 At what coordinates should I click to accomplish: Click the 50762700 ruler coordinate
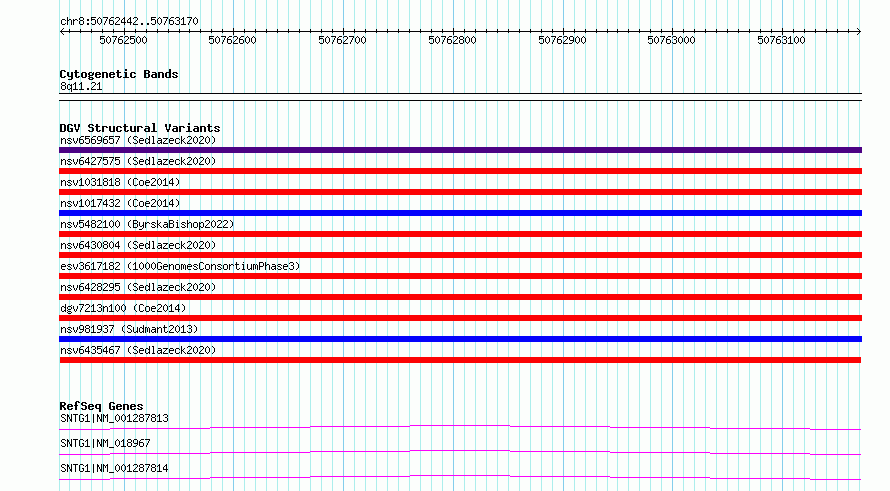342,40
